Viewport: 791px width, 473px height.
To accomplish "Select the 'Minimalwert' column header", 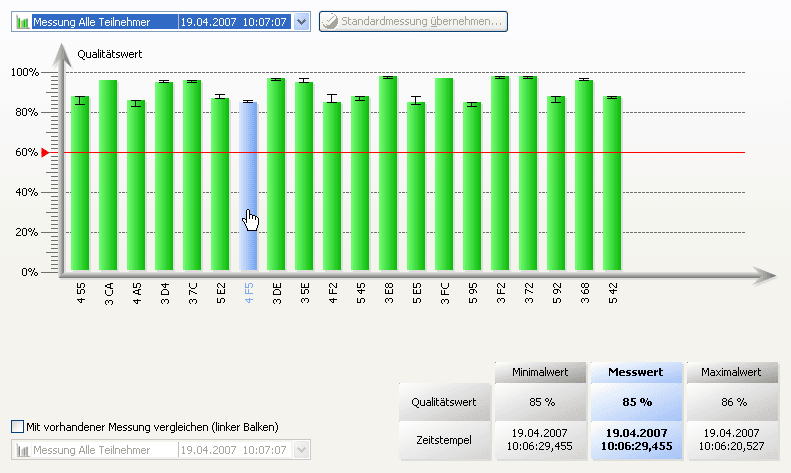I will [x=541, y=372].
